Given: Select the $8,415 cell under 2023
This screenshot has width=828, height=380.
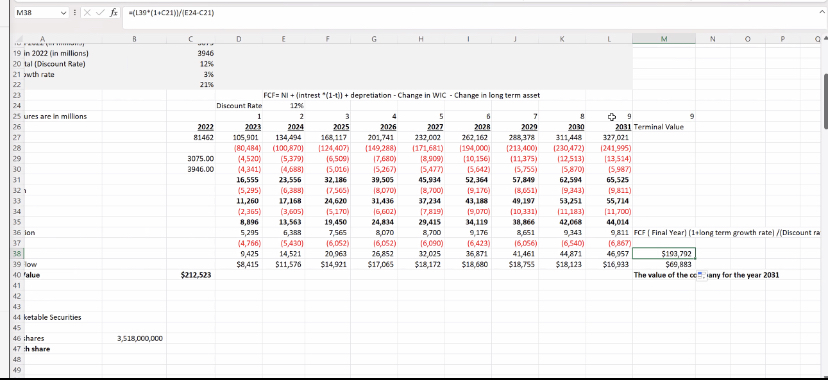Looking at the screenshot, I should pyautogui.click(x=239, y=264).
